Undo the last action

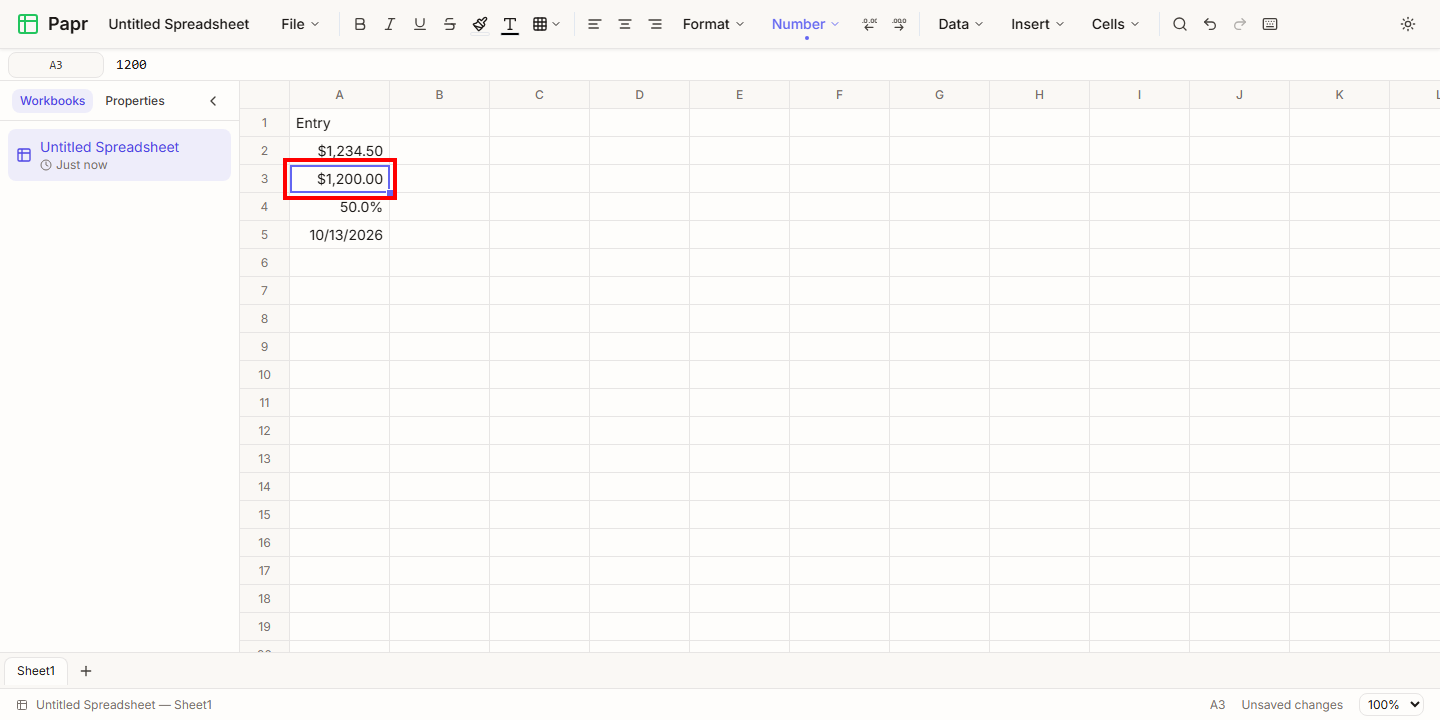click(1210, 24)
